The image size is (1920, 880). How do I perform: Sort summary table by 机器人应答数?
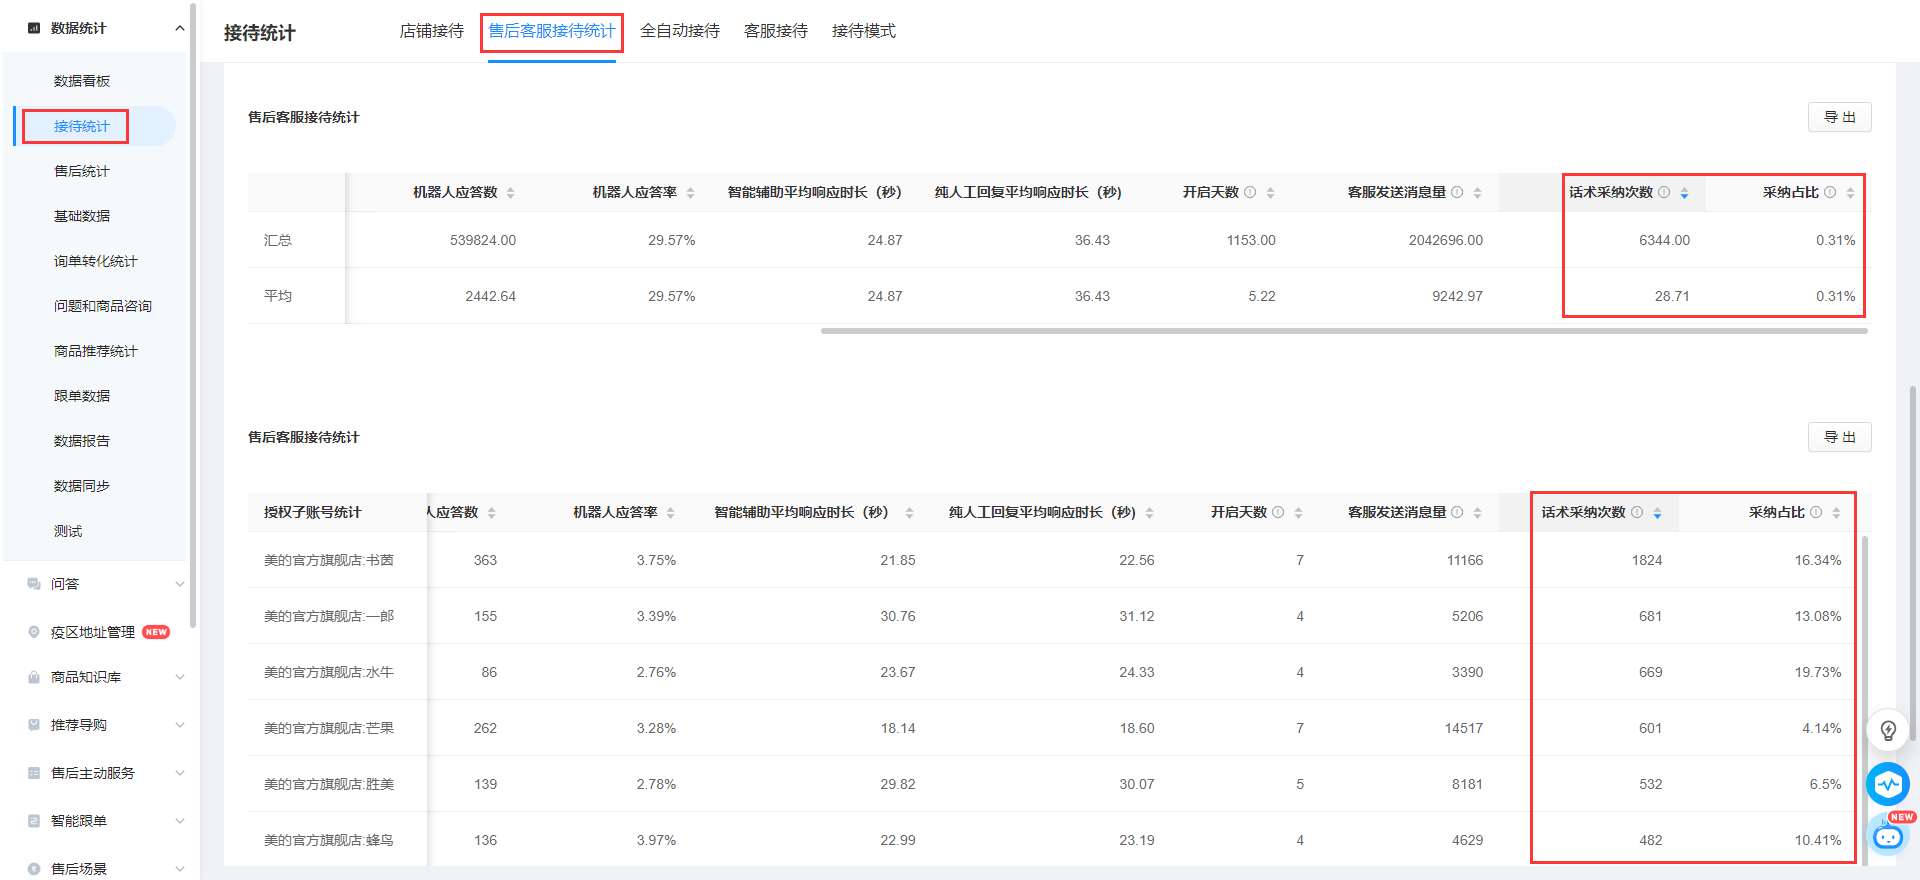510,193
